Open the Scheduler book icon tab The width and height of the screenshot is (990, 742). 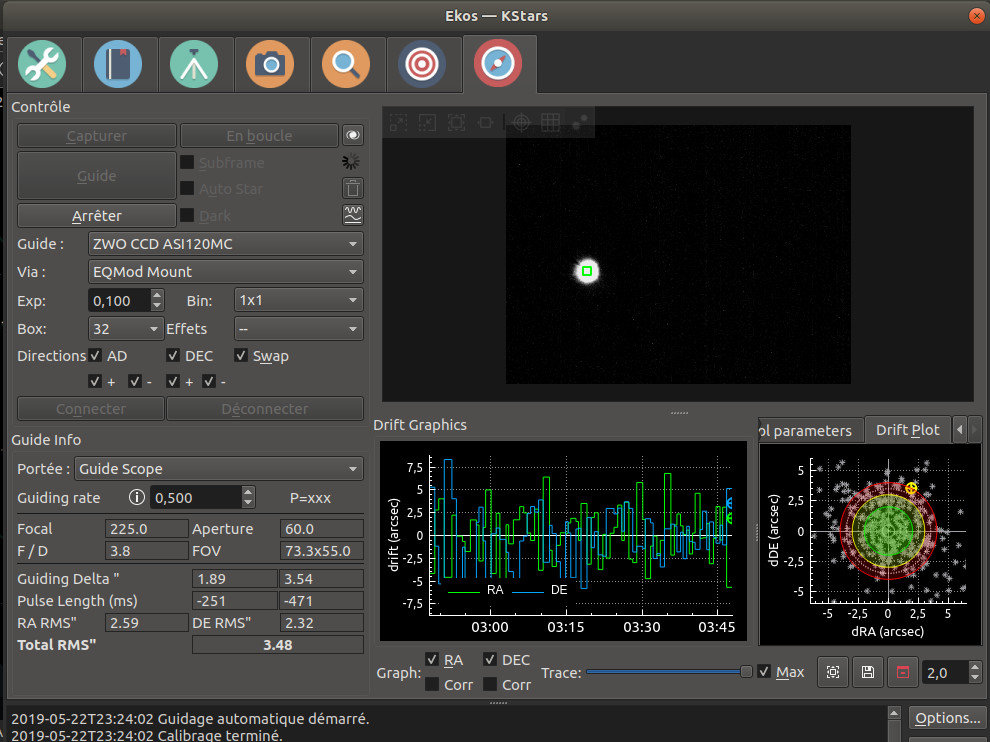[x=118, y=65]
